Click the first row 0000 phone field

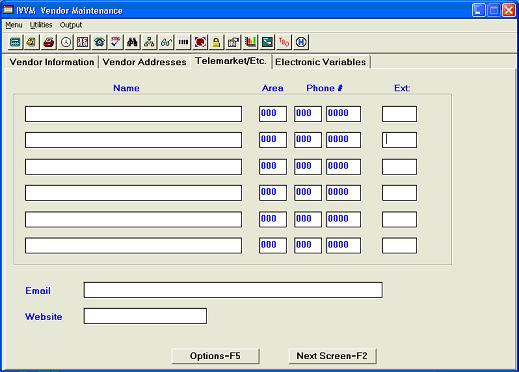click(343, 114)
